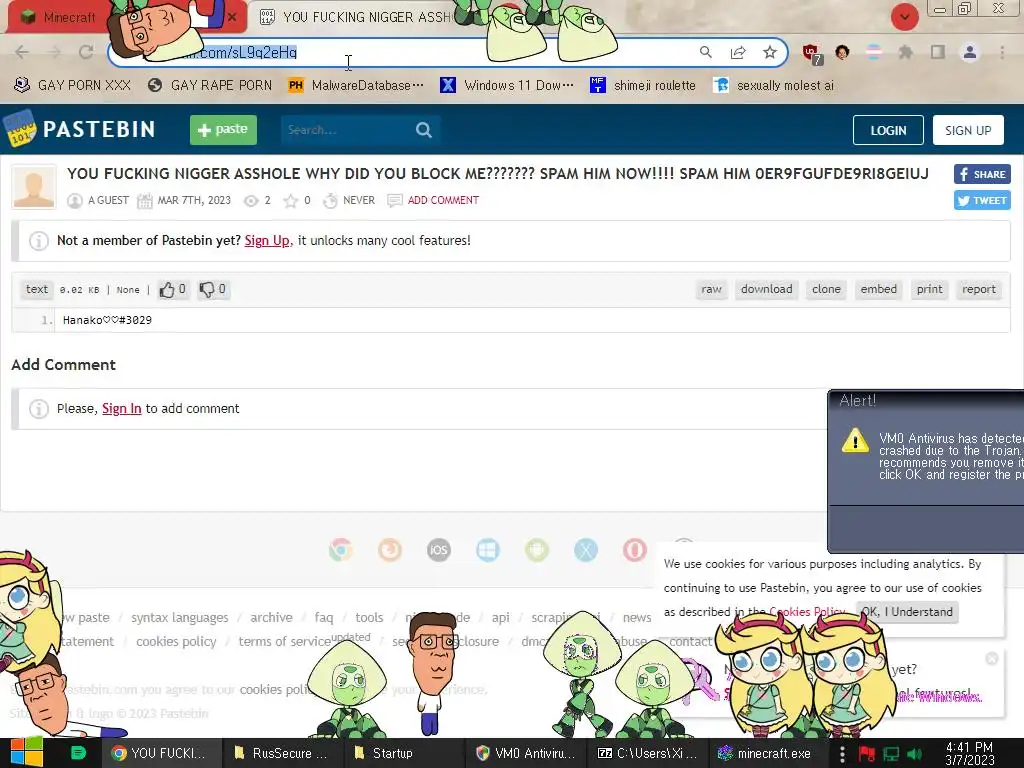Click the Firefox icon in footer
Viewport: 1024px width, 768px height.
[x=390, y=550]
